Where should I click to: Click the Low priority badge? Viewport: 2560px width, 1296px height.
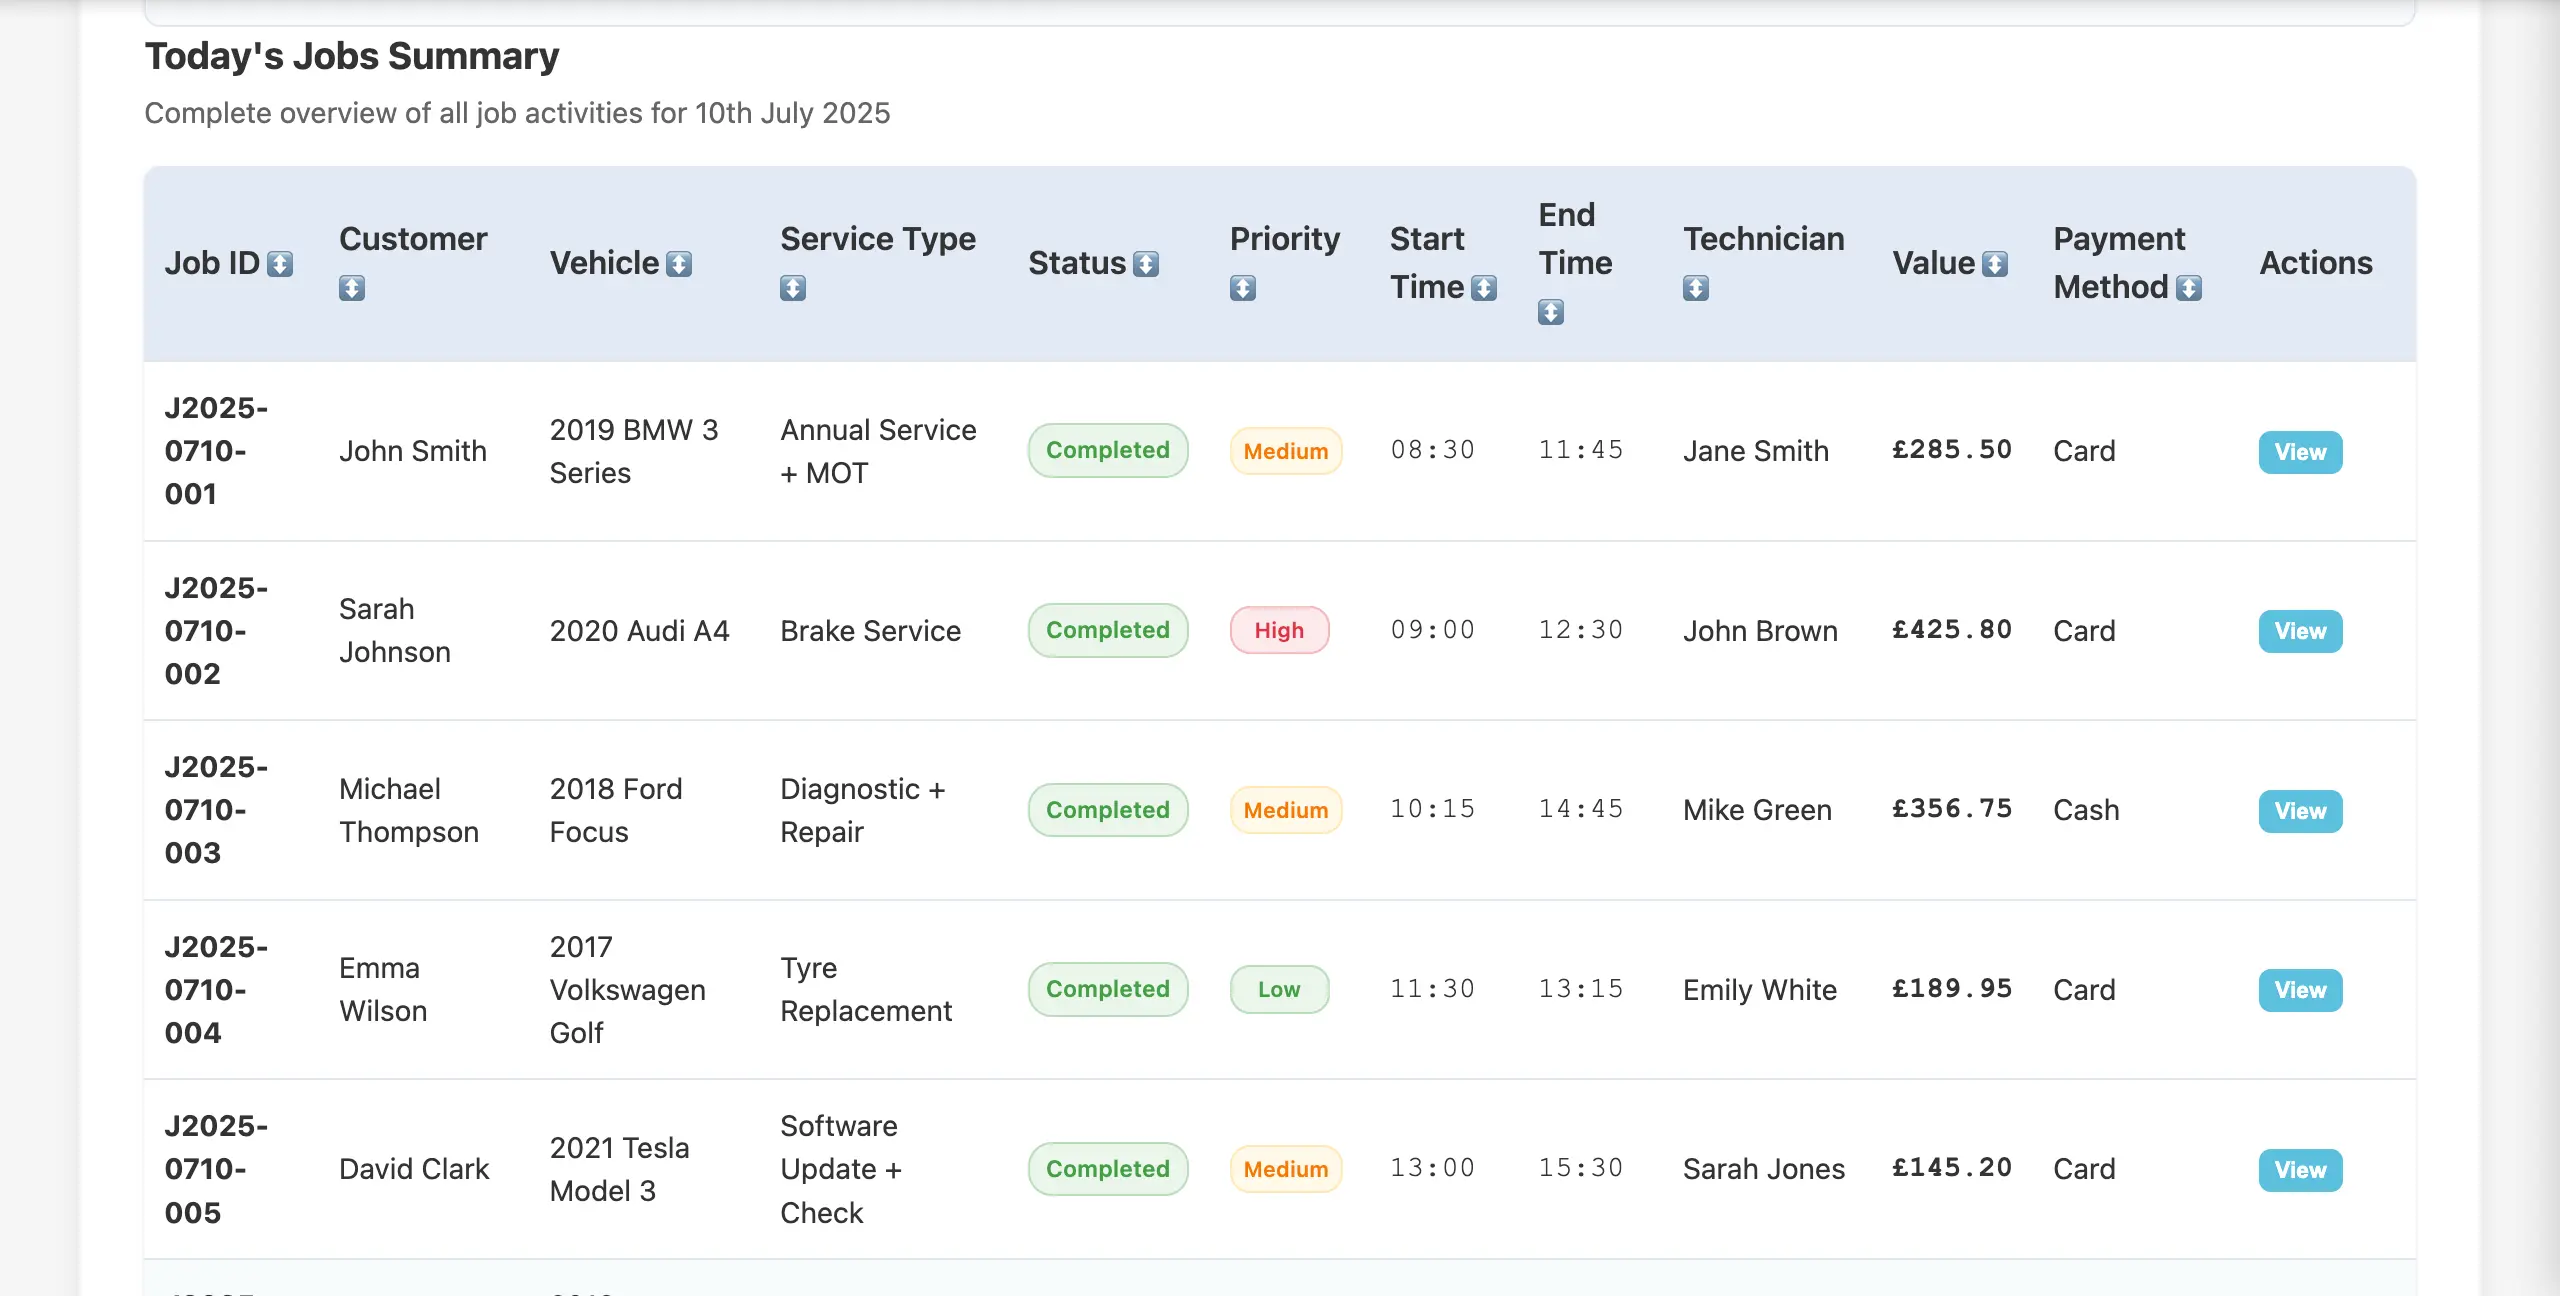1279,990
